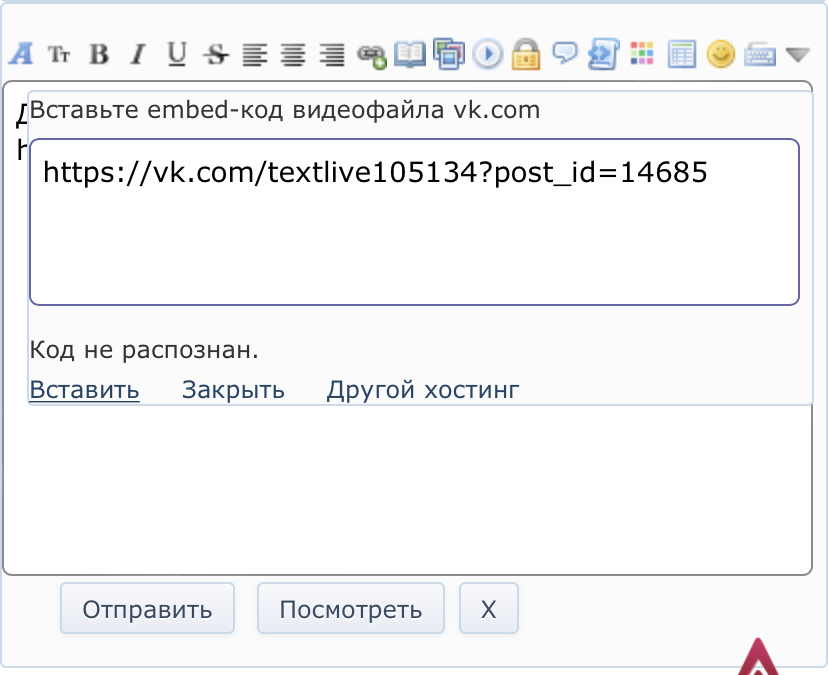
Task: Insert video with the play icon
Action: pos(487,54)
